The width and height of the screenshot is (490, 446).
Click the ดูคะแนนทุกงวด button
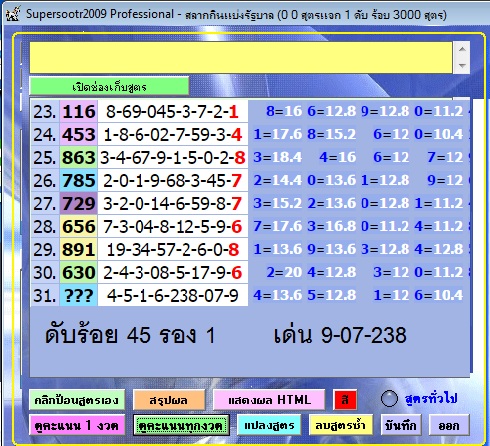[181, 425]
